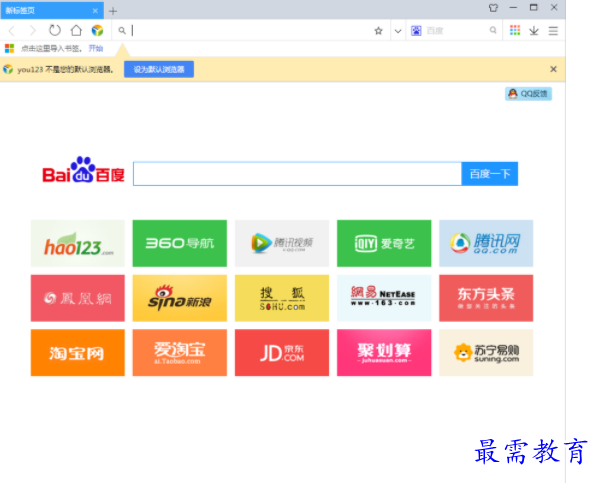Click the Baidu logo on the page

click(x=84, y=170)
